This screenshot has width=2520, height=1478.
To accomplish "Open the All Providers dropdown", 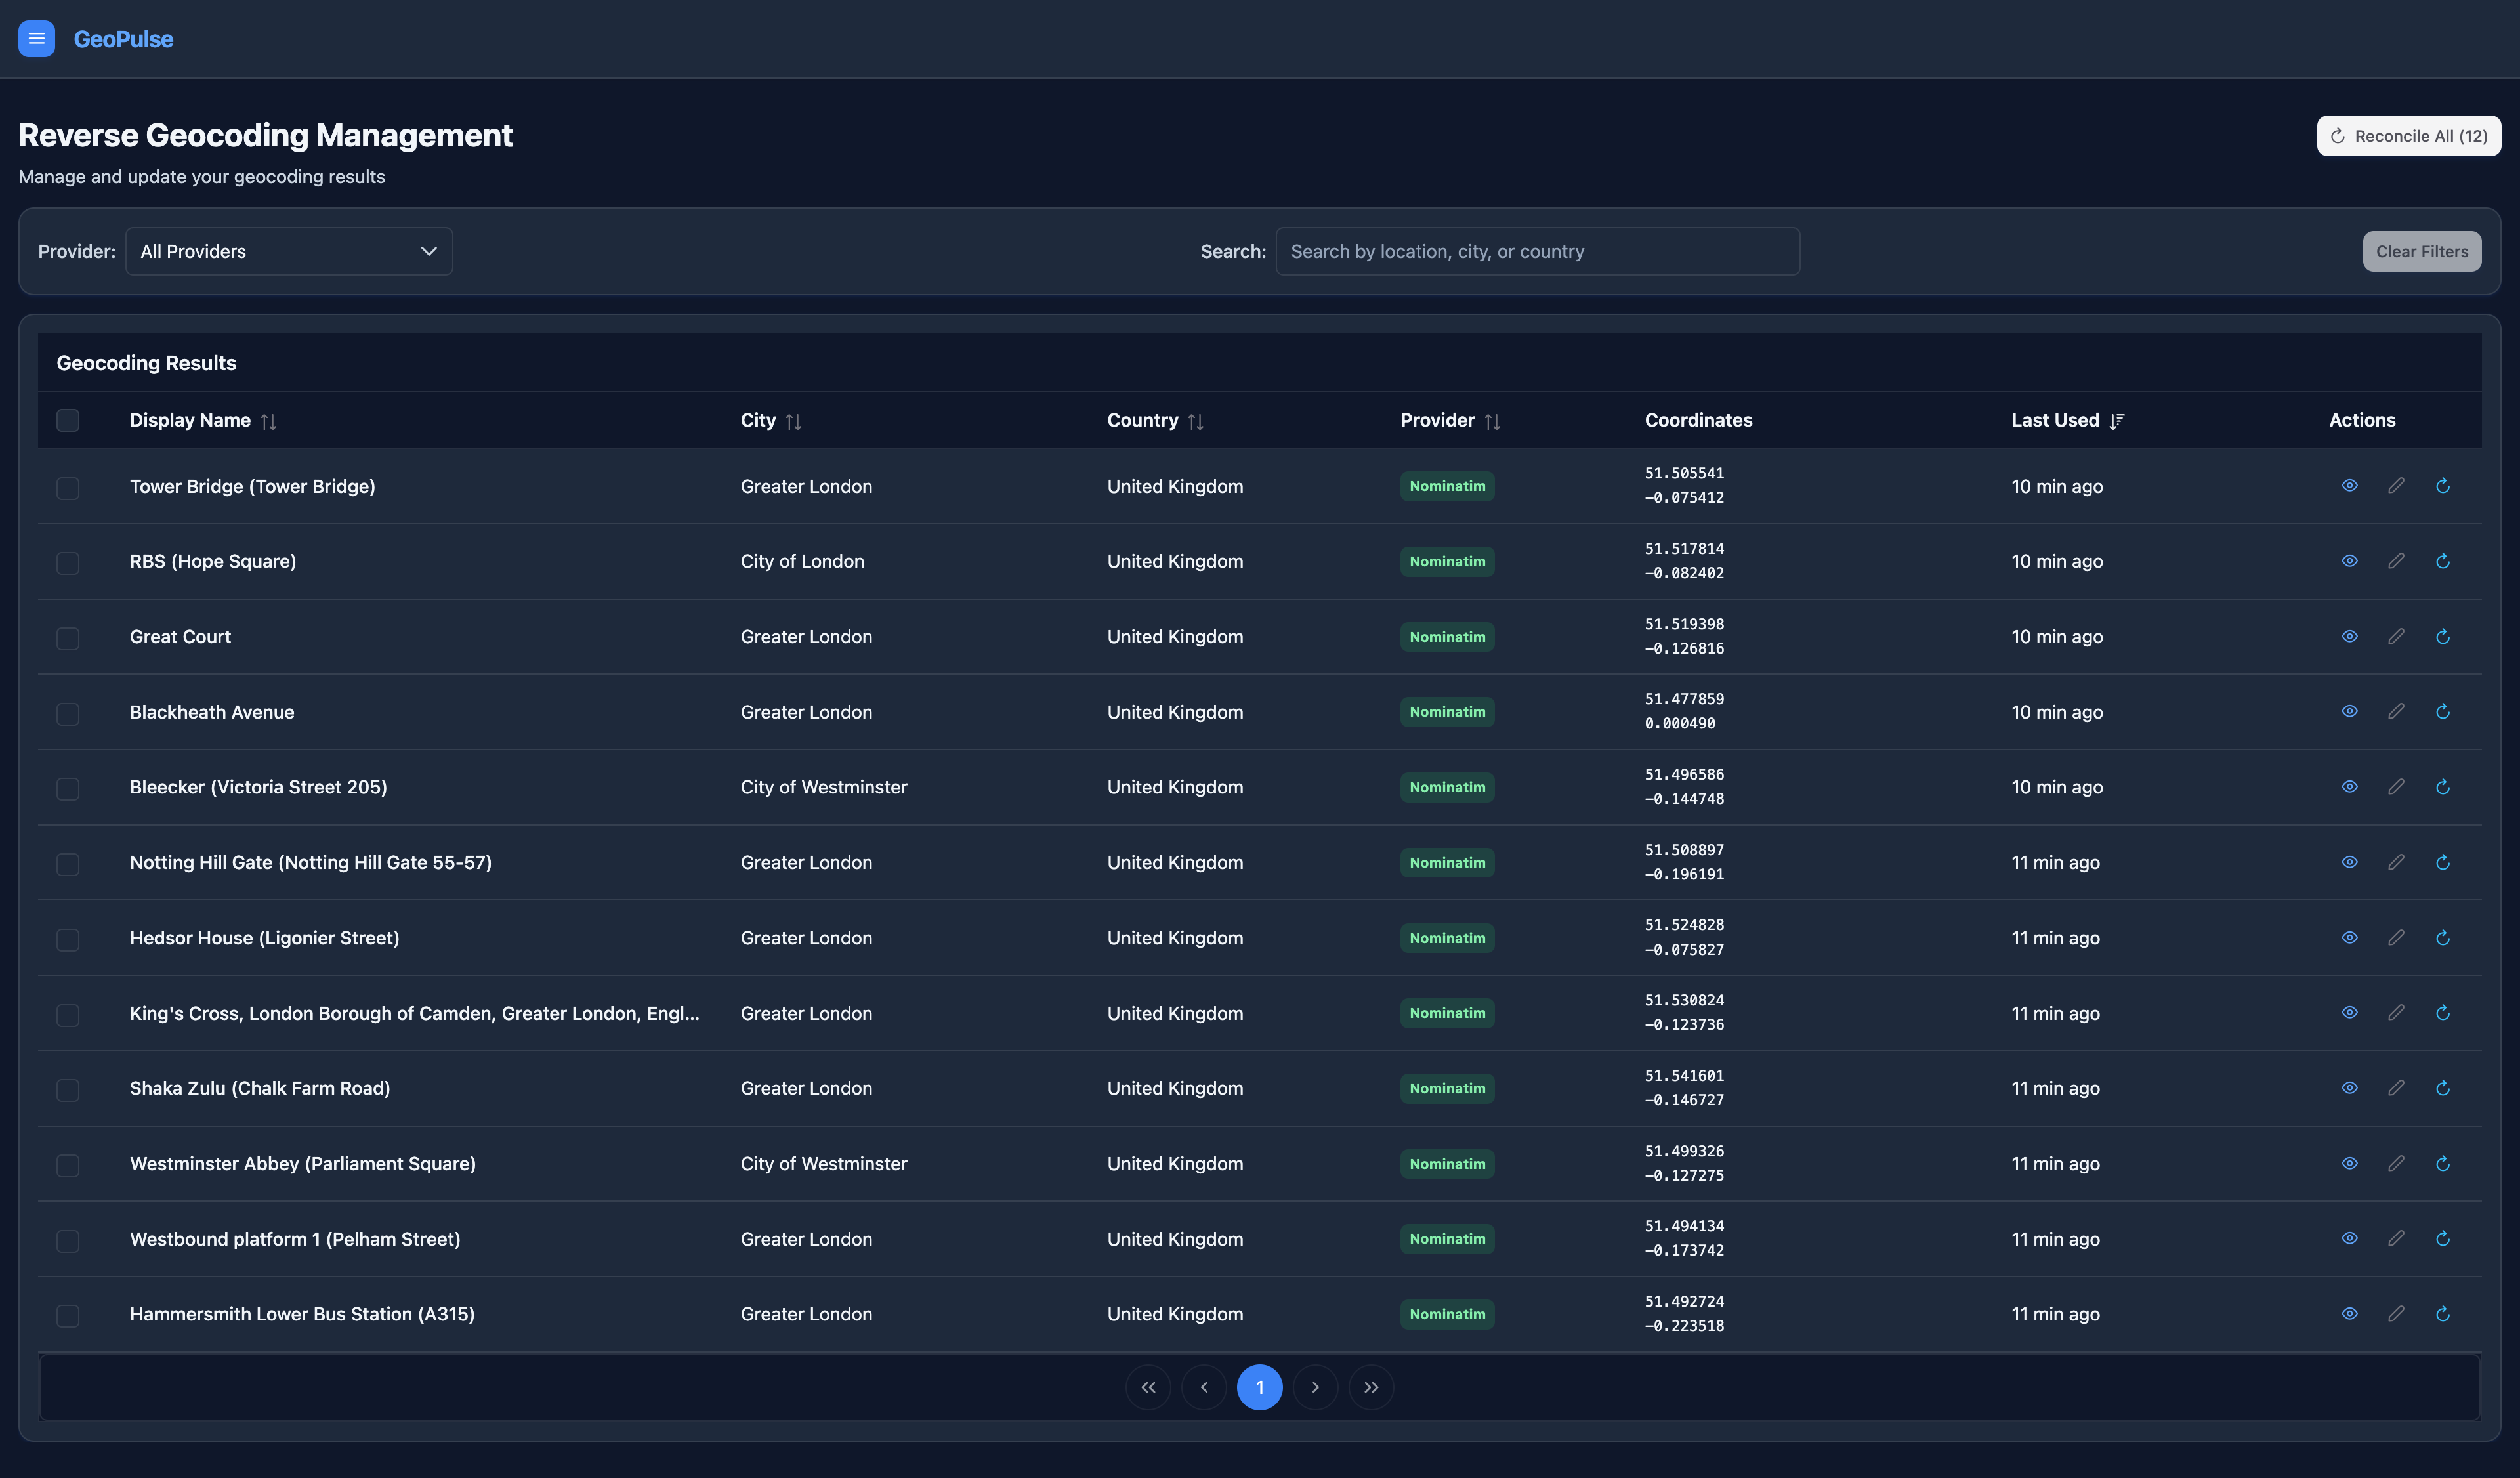I will click(x=289, y=251).
